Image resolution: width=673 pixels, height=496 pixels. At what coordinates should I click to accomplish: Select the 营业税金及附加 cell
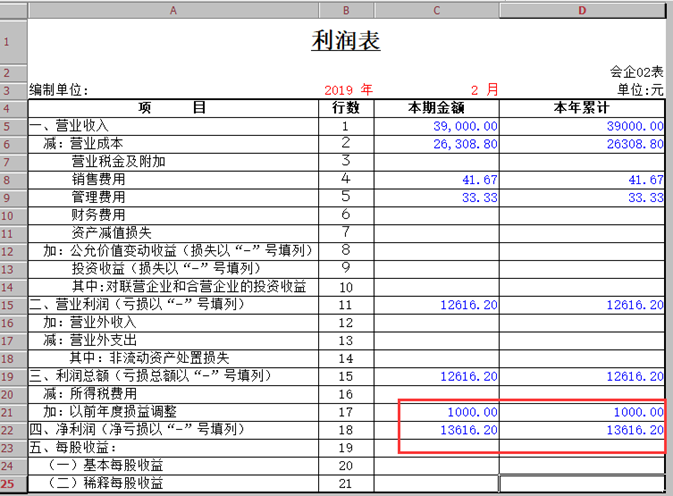(173, 162)
